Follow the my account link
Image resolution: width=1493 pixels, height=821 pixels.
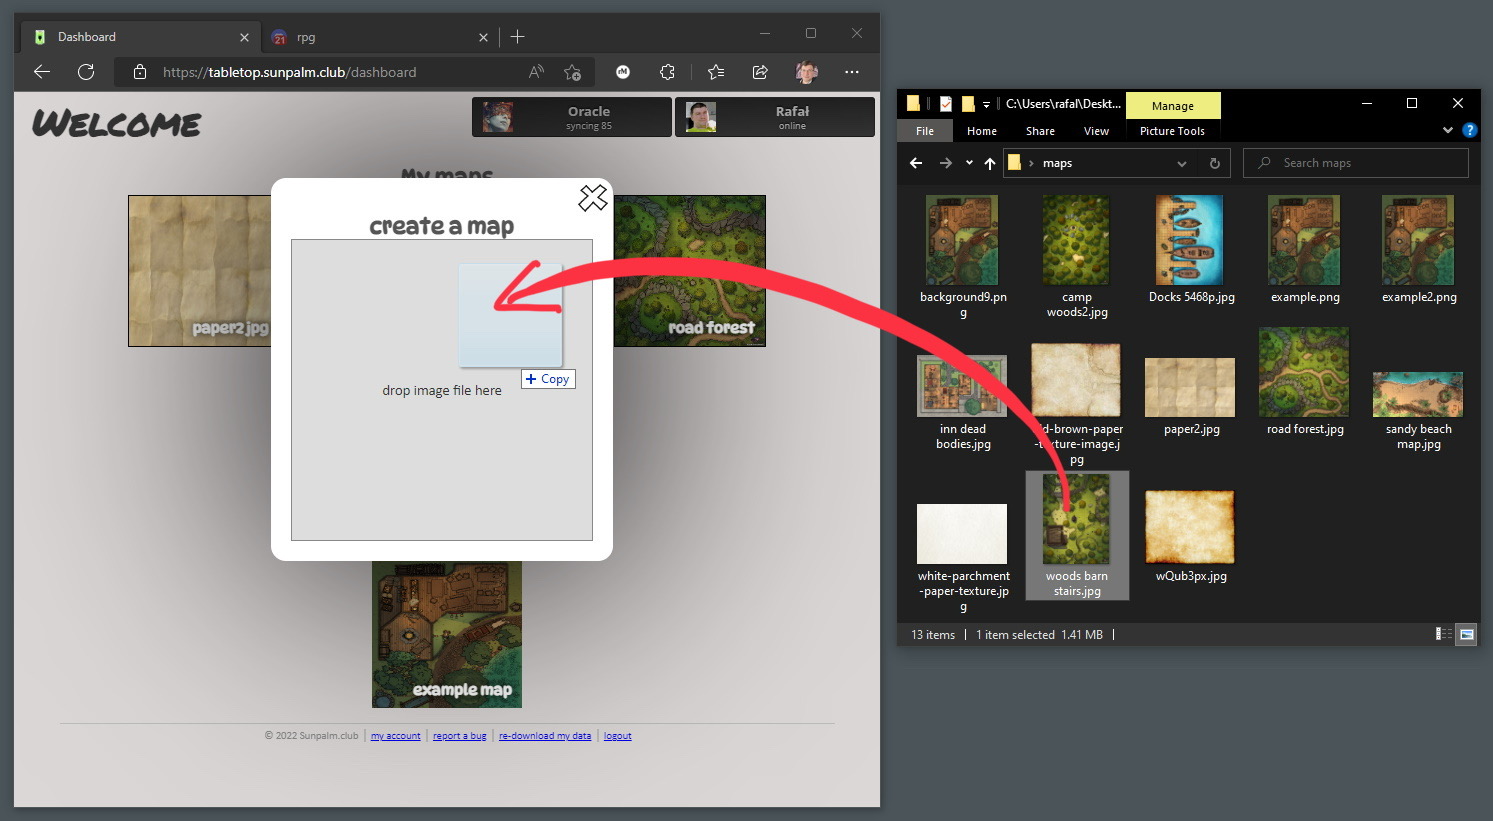tap(396, 736)
